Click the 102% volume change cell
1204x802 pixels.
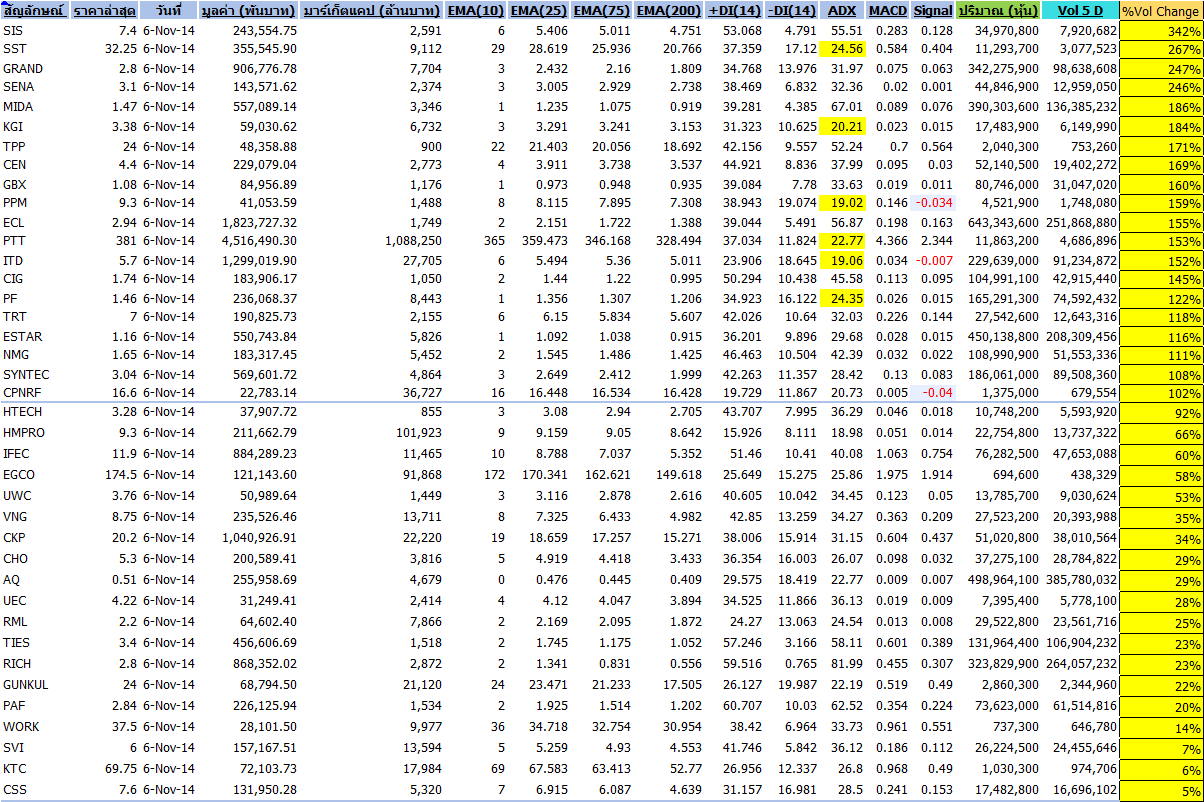pos(1161,393)
